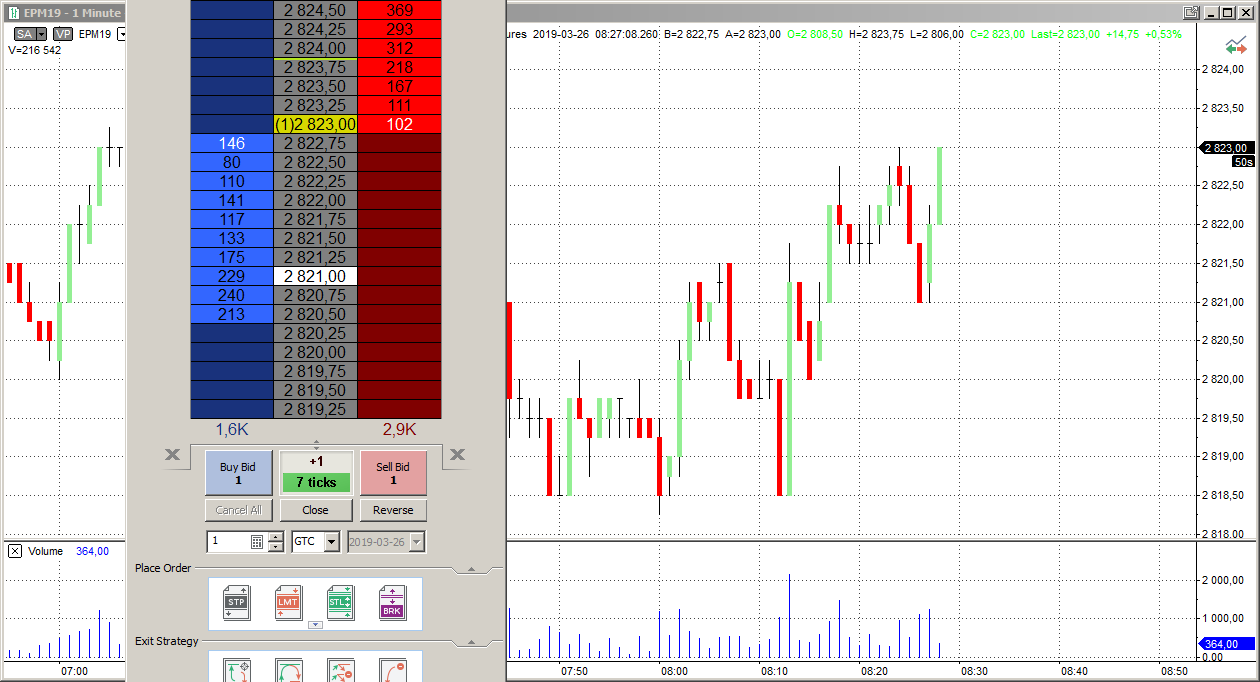Click the price cell (1)2 823,00

click(x=315, y=125)
